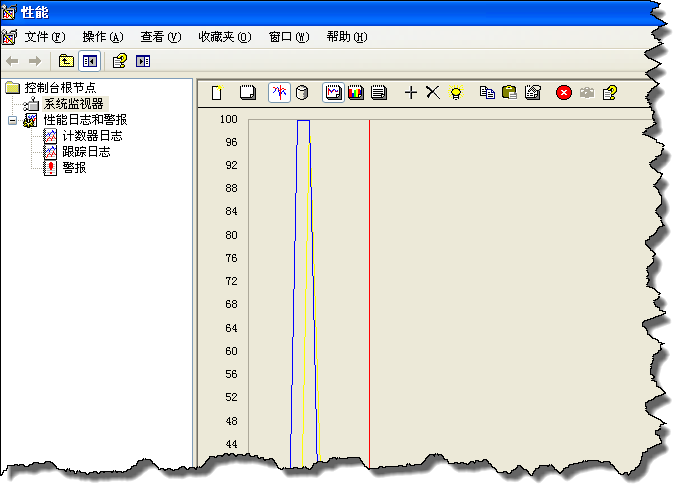689x499 pixels.
Task: Select 跟踪日志 tree item
Action: (x=86, y=152)
